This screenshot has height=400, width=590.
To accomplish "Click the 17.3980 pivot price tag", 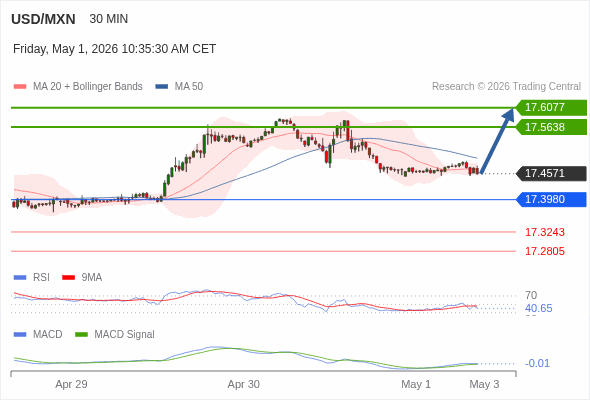I will 551,199.
